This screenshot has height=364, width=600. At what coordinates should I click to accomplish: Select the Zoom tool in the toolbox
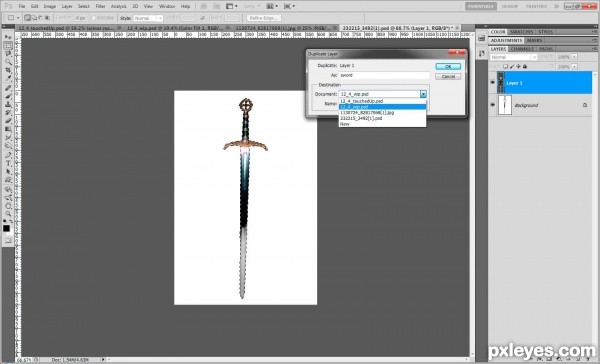tap(8, 214)
